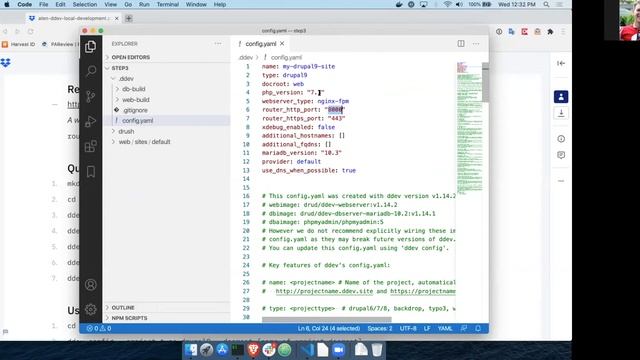Collapse the Dropbox Paper side panel

click(561, 63)
